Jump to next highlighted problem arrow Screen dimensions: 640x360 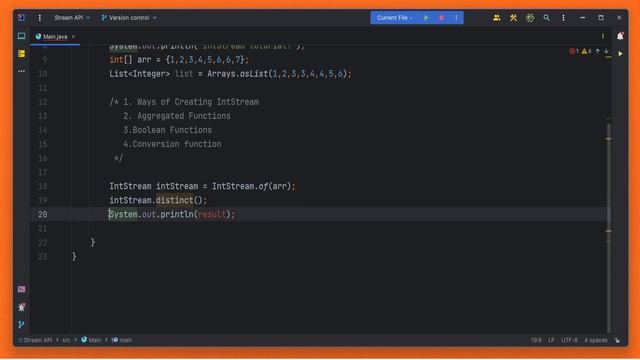(x=606, y=51)
